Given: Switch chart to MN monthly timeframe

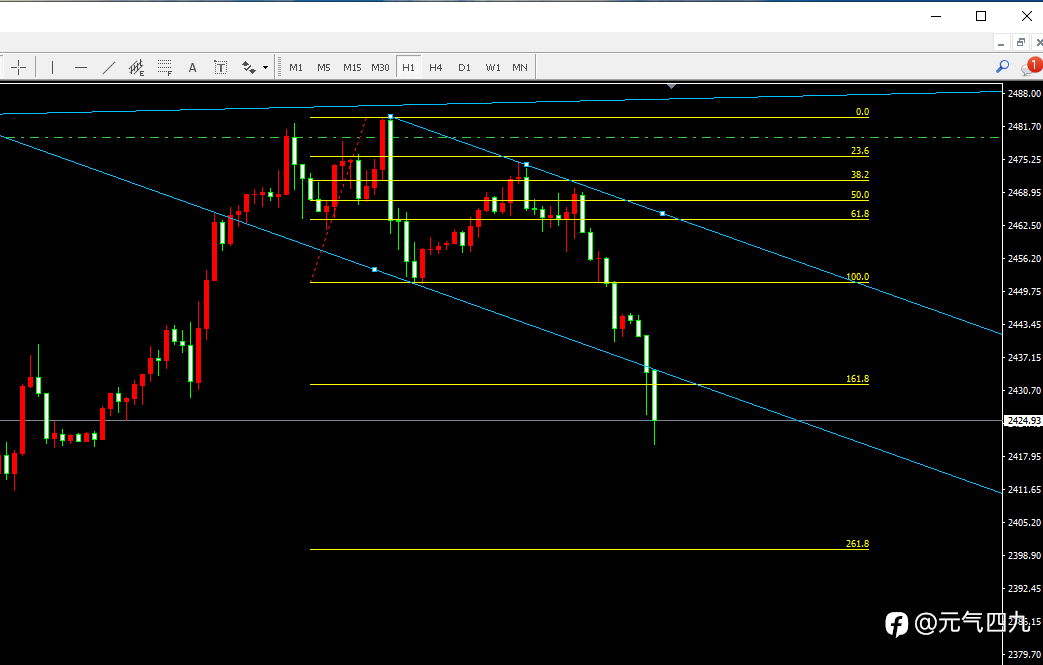Looking at the screenshot, I should pyautogui.click(x=520, y=67).
